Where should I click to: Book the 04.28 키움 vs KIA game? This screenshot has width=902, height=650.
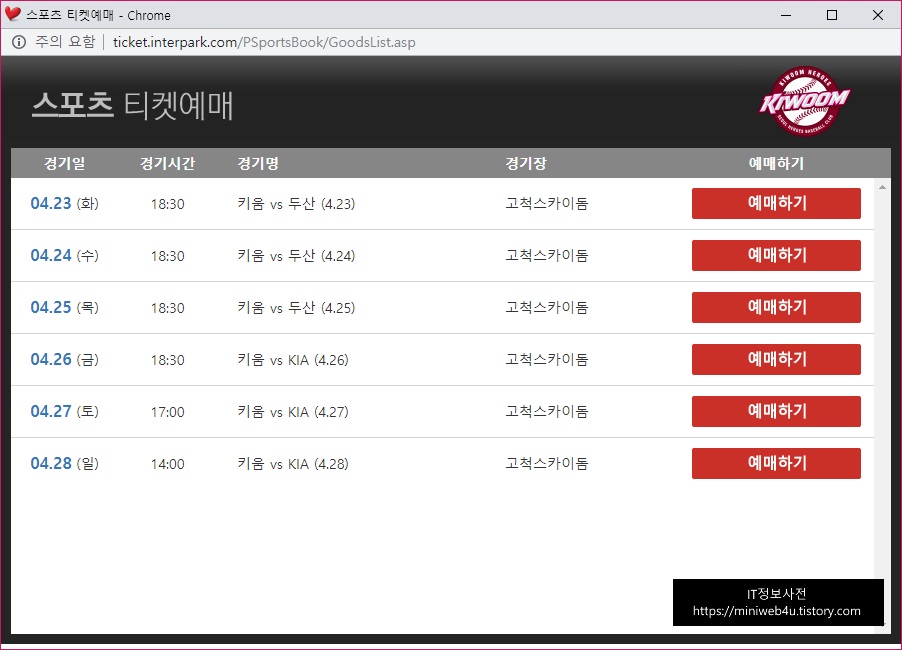(776, 464)
